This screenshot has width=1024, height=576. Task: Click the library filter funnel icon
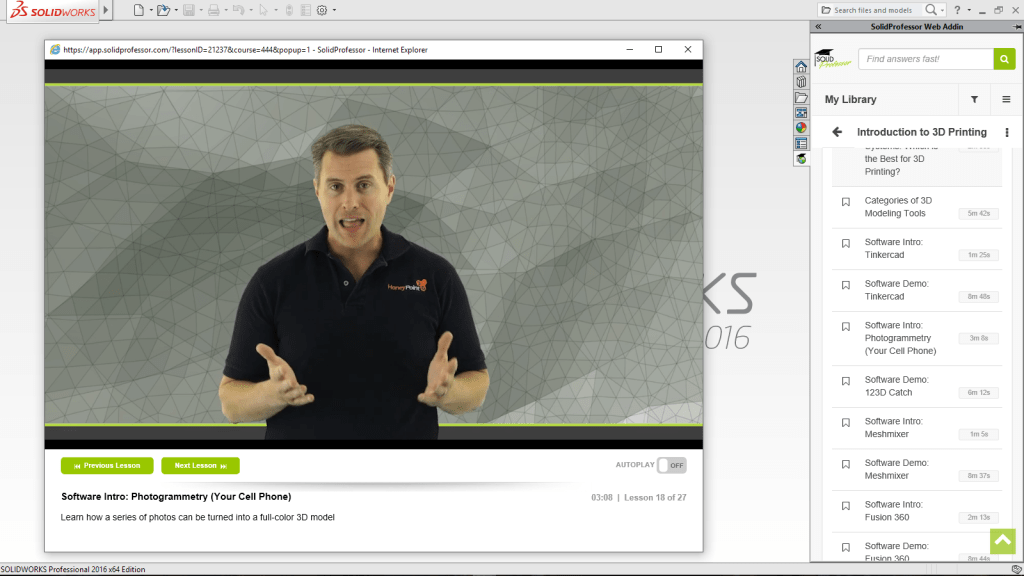coord(974,100)
